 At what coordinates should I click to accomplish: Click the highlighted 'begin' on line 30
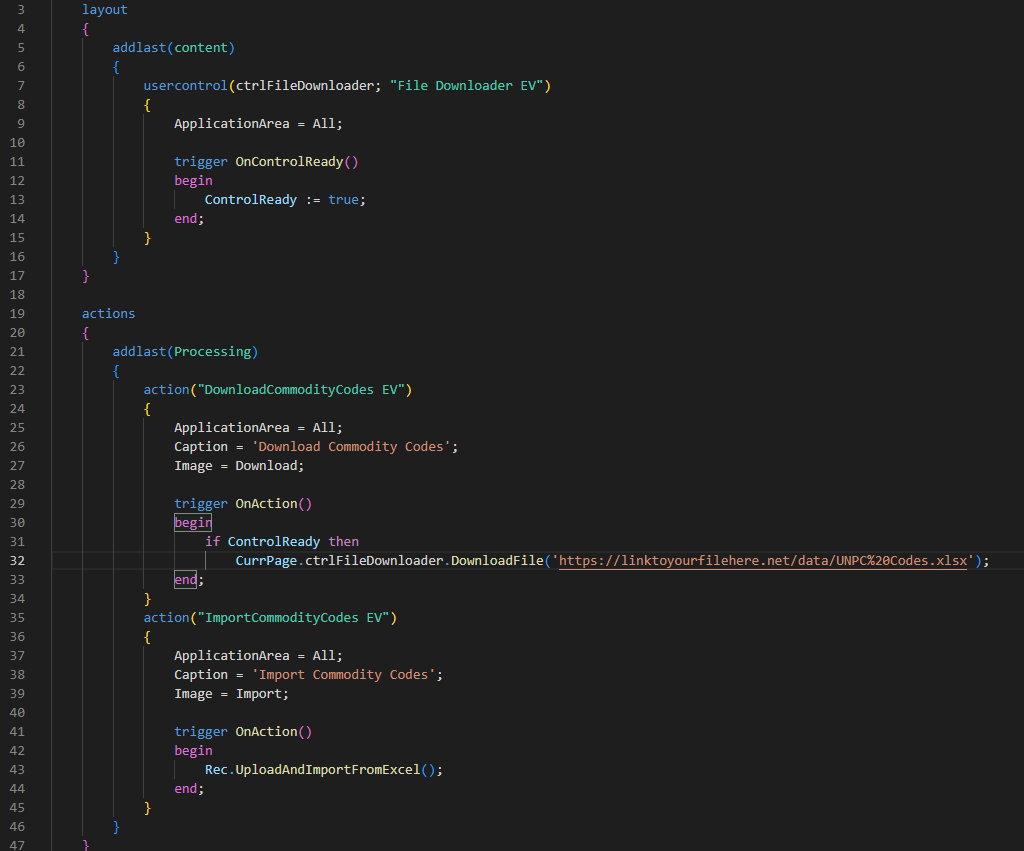pos(193,522)
